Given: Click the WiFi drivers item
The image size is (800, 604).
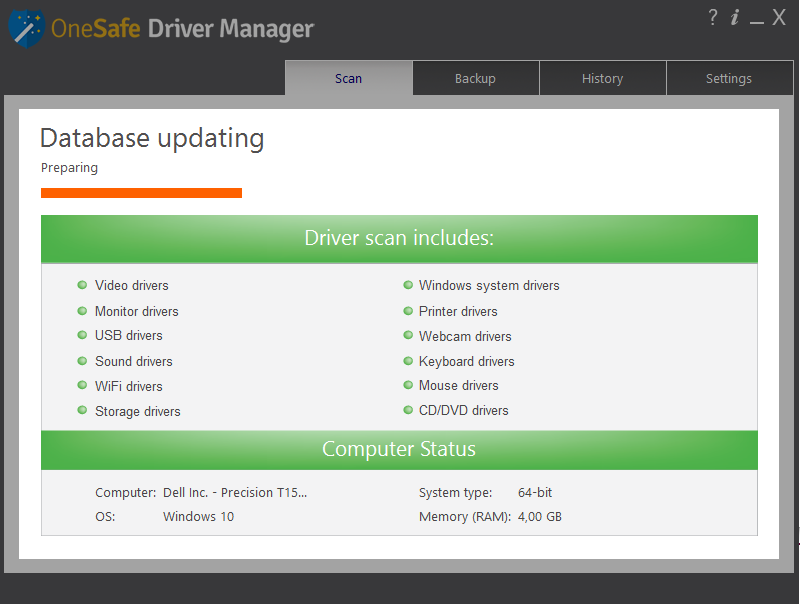Looking at the screenshot, I should click(x=129, y=386).
